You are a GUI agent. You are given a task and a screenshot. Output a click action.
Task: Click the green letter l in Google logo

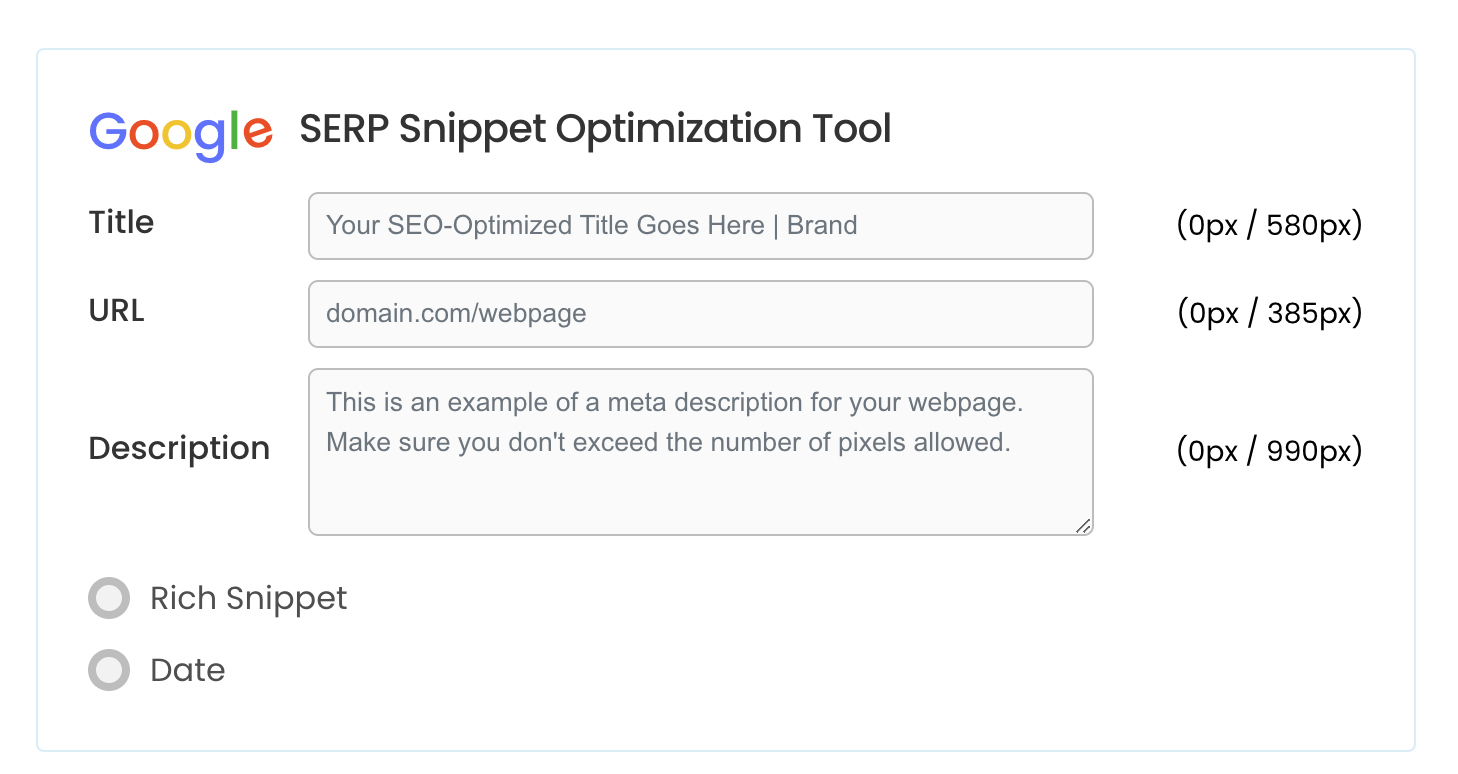click(233, 130)
